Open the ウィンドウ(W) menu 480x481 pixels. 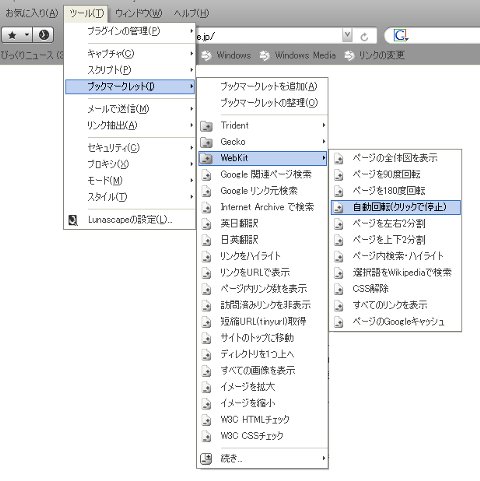pos(139,14)
